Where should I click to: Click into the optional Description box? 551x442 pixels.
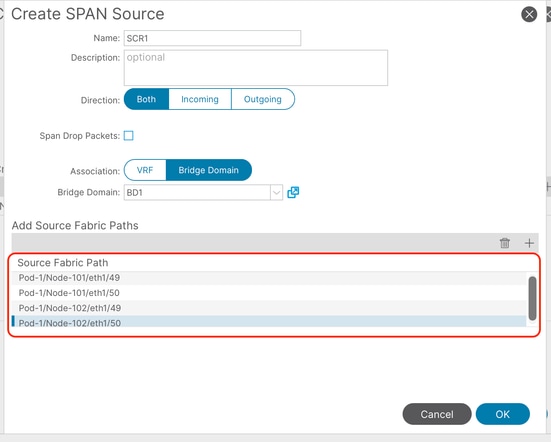(256, 68)
